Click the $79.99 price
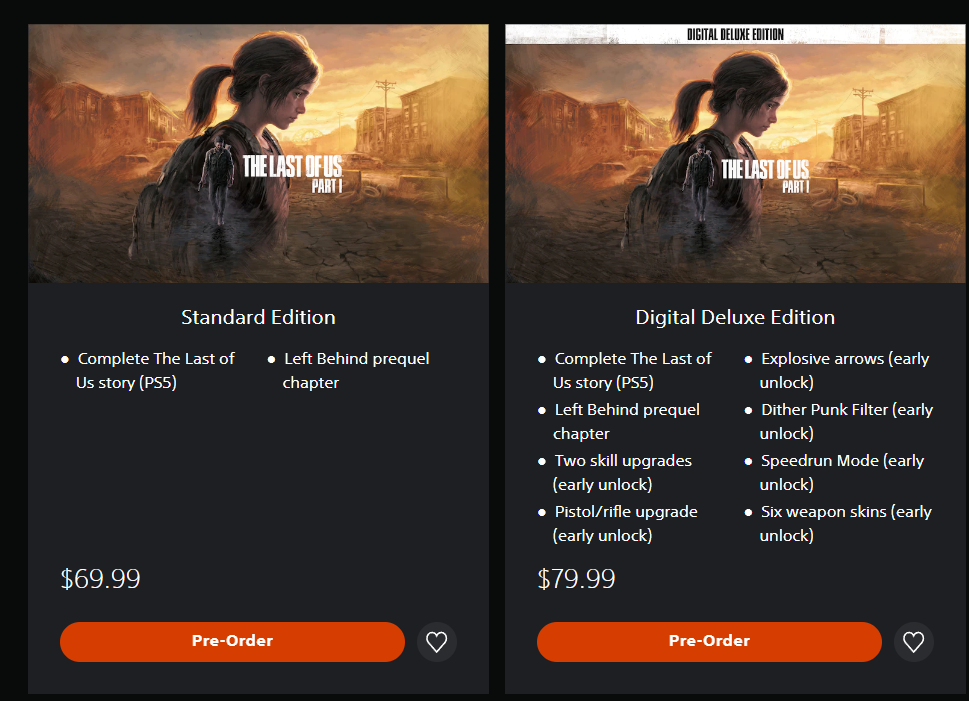 point(577,579)
